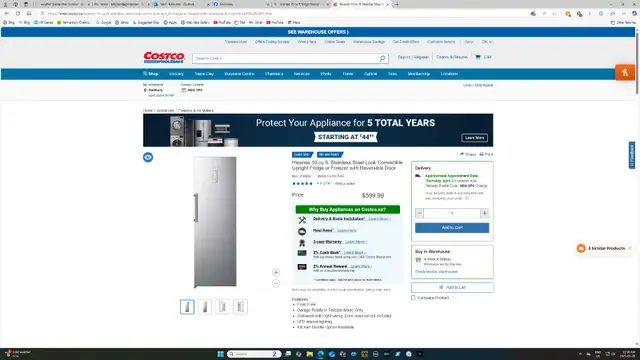Open the orange accessibility icon on the right
This screenshot has height=360, width=640.
[625, 73]
